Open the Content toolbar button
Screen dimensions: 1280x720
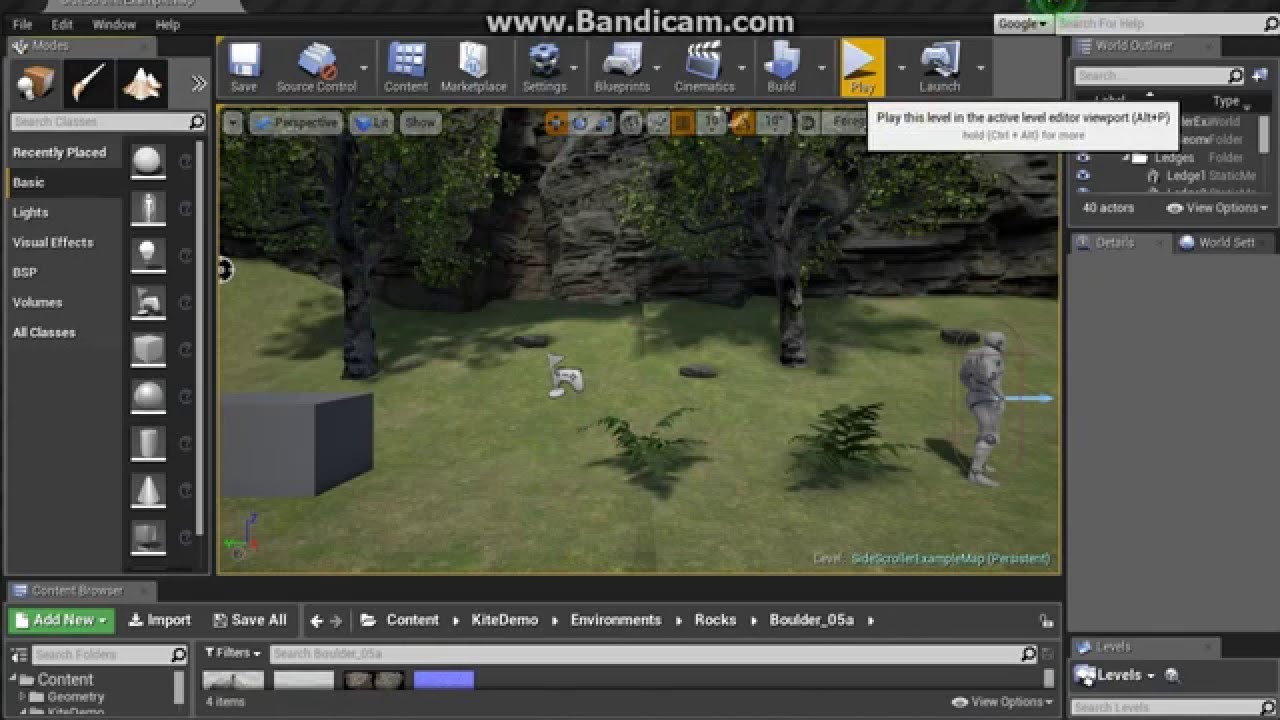pos(406,67)
